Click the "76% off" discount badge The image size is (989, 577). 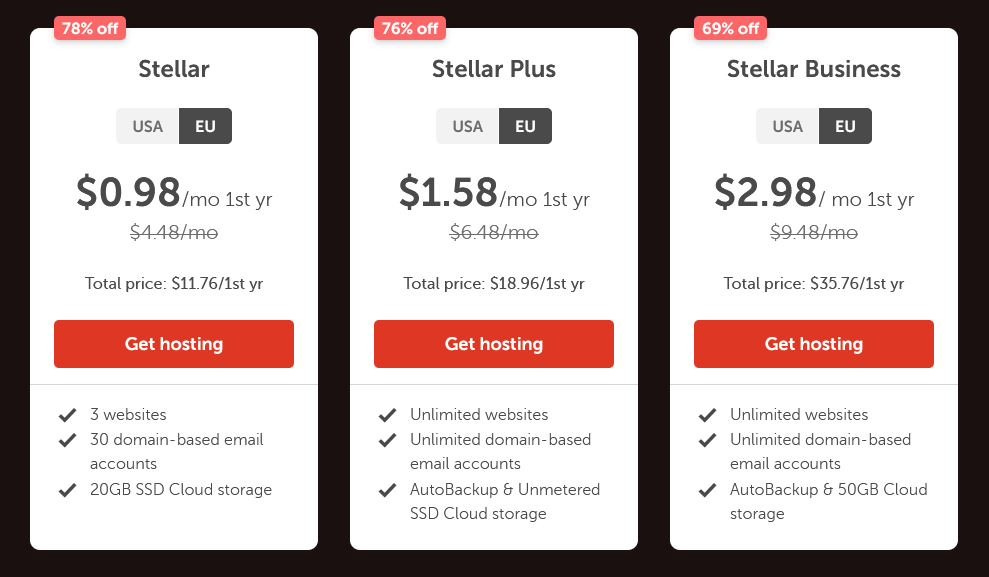[410, 28]
